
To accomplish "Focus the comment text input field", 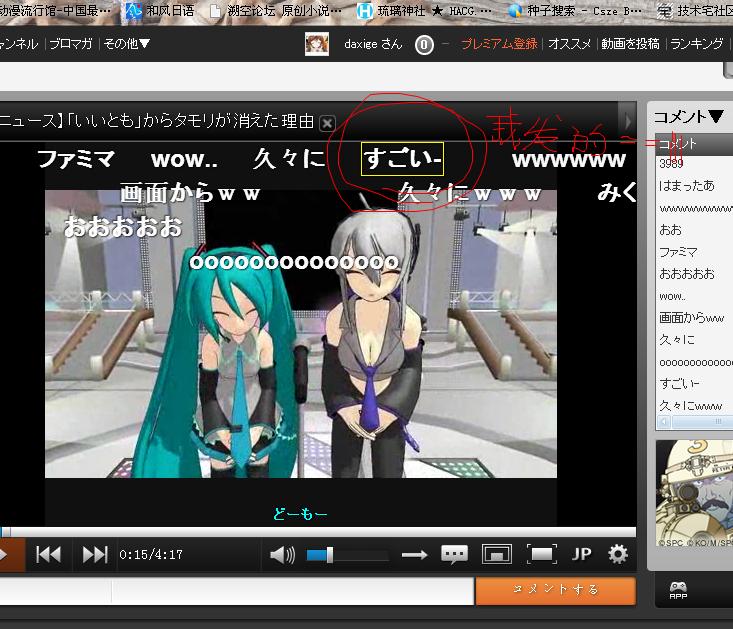I will pyautogui.click(x=293, y=592).
